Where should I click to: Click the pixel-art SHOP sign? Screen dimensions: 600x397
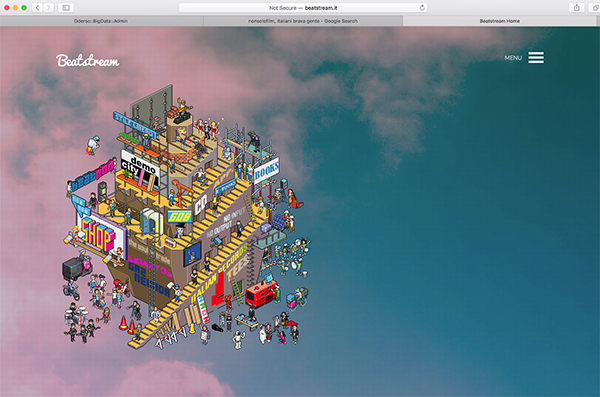pyautogui.click(x=100, y=235)
